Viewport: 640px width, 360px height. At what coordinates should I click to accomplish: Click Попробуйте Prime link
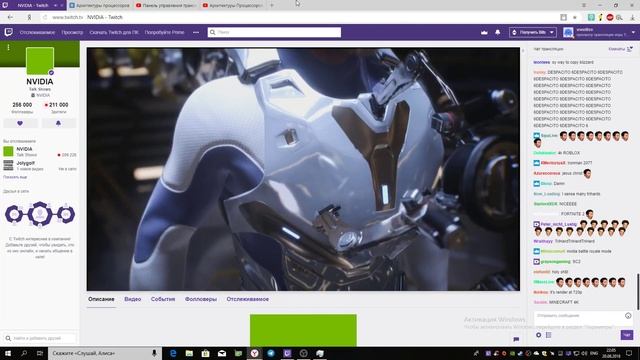coord(164,32)
